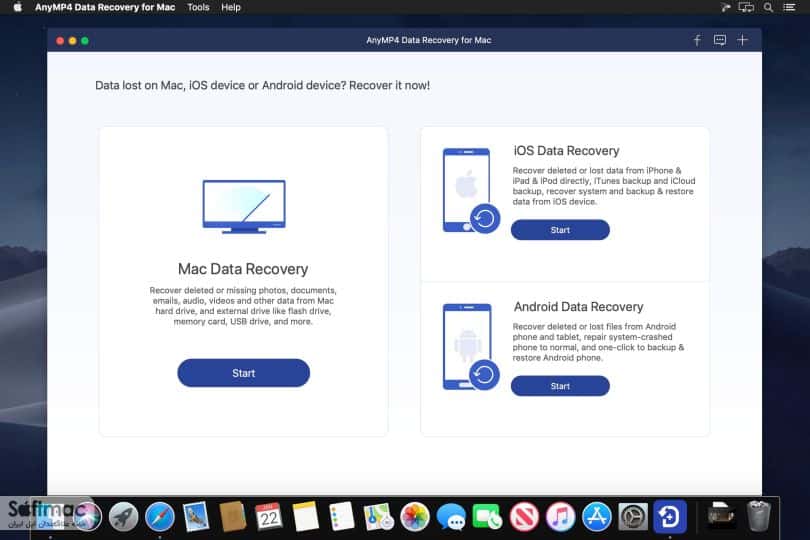Open Notification Center list icon
810x540 pixels.
pos(789,7)
